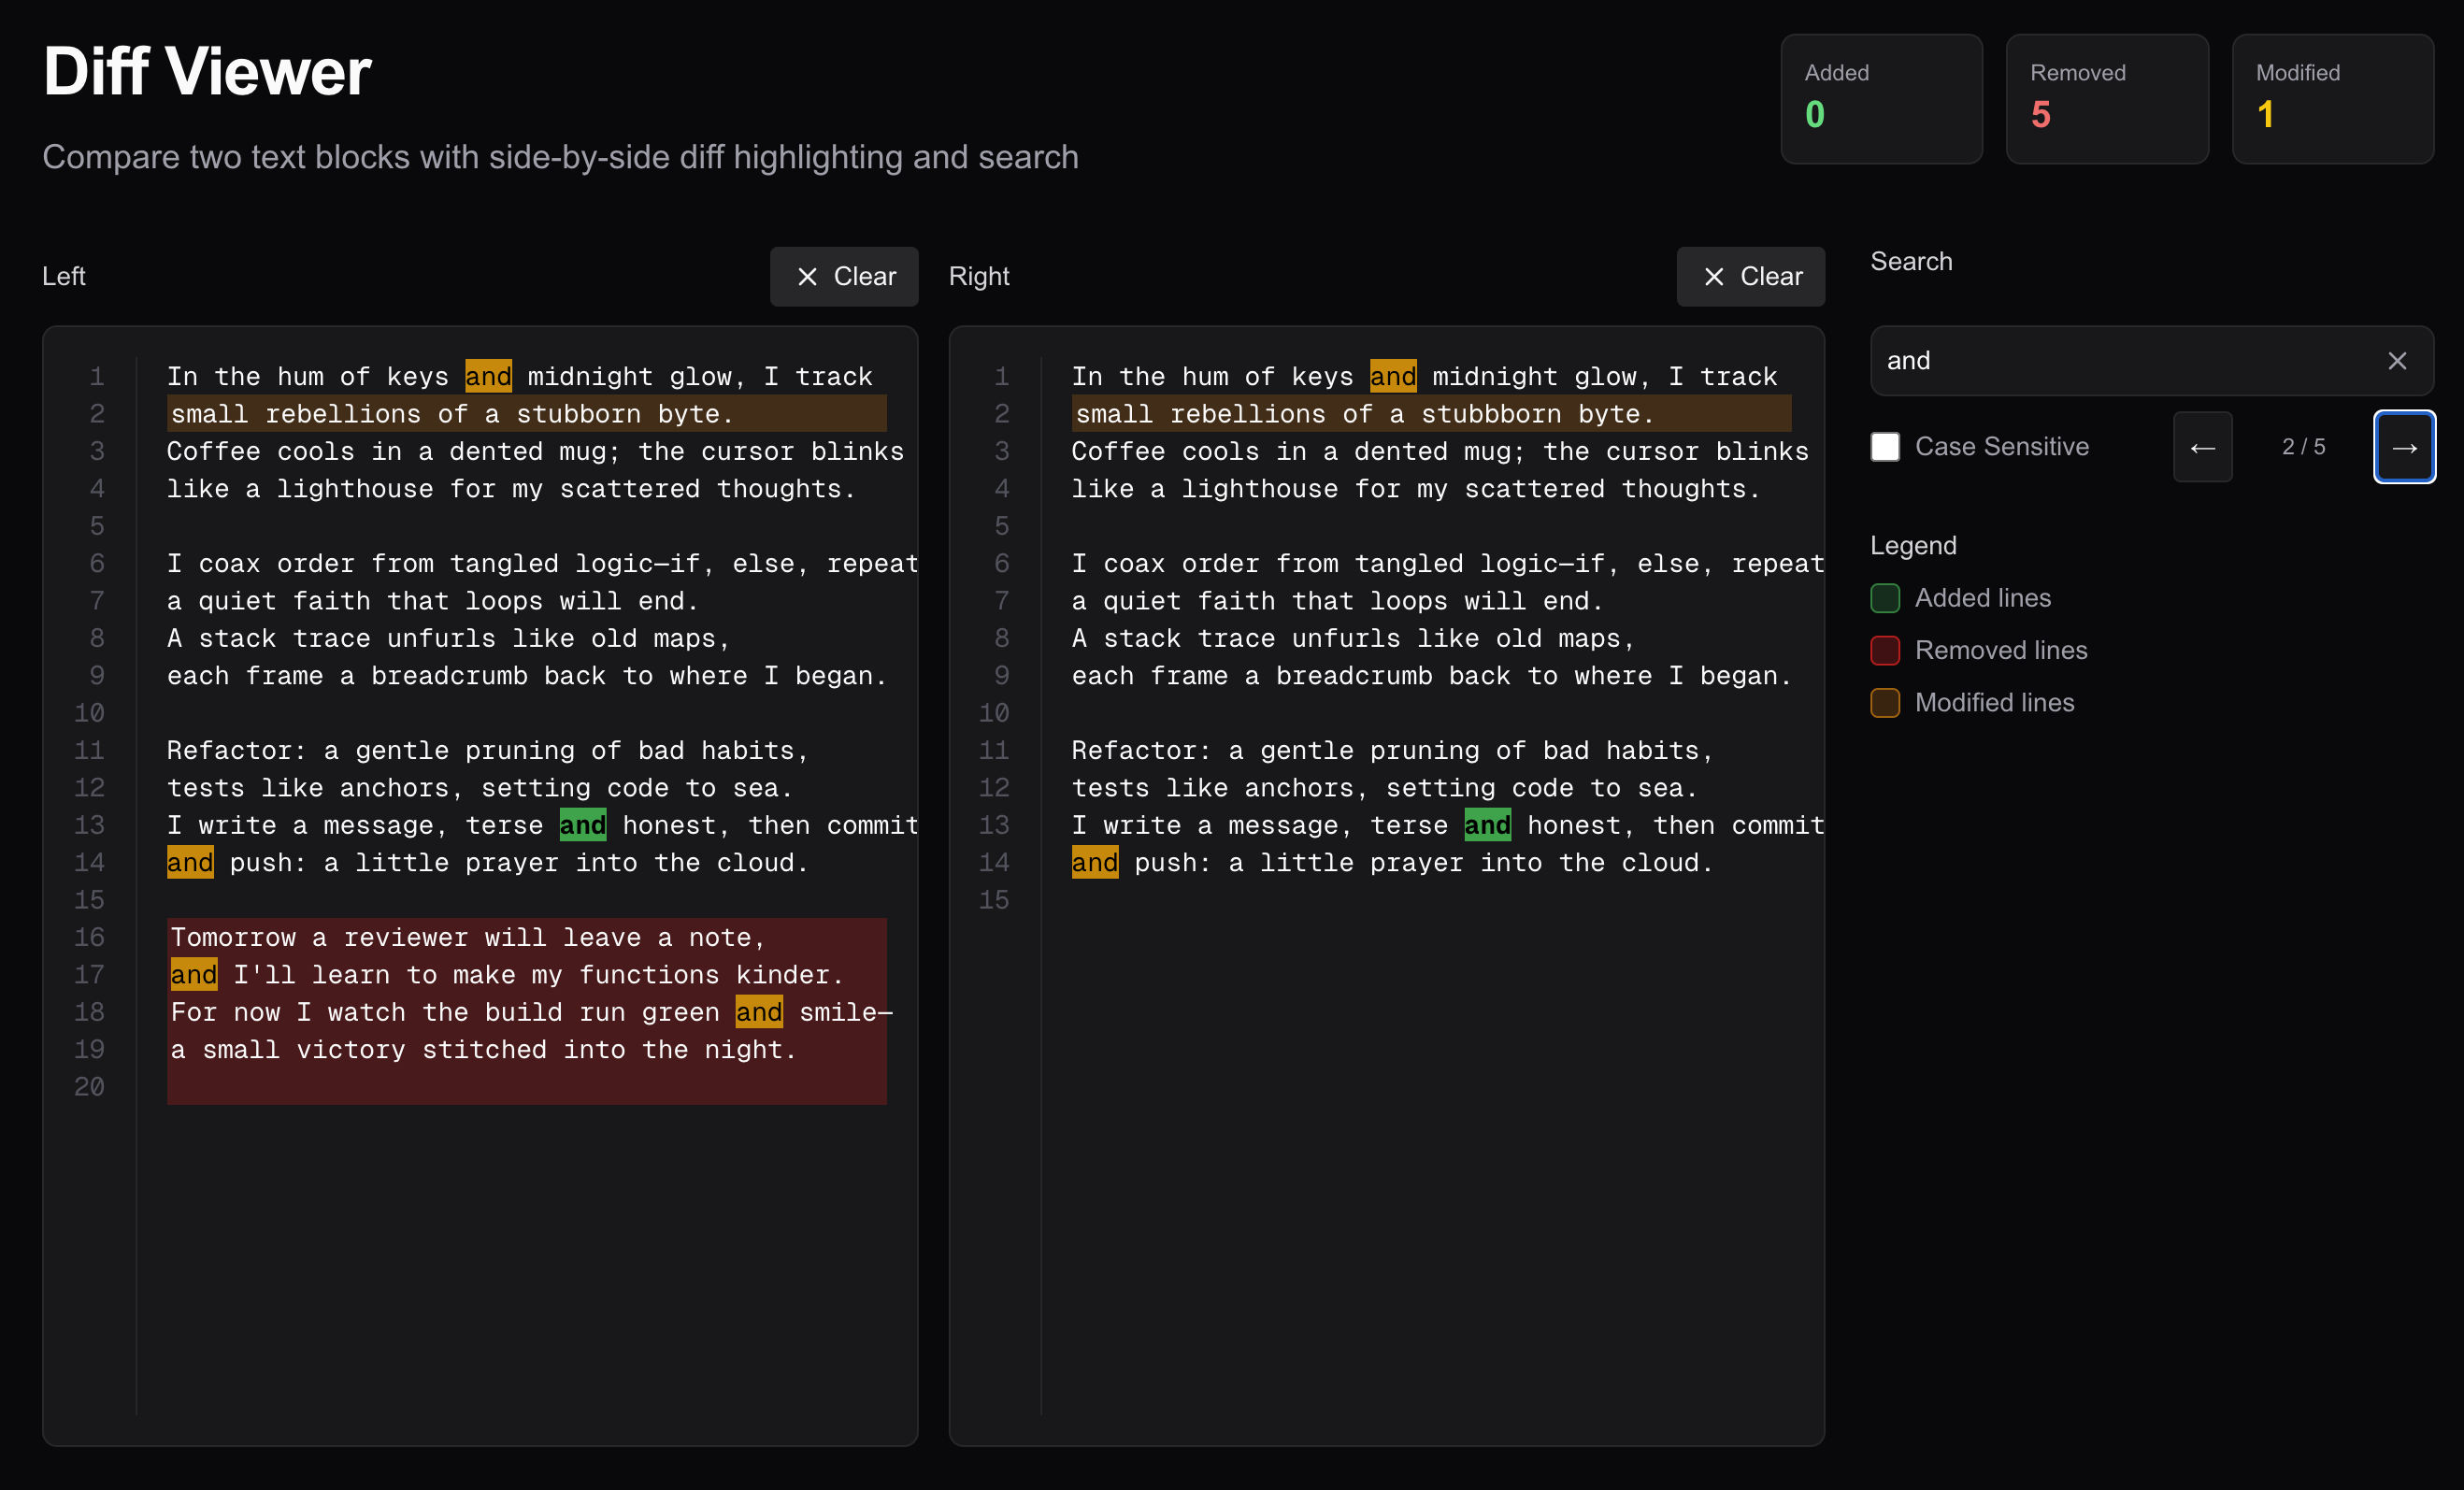Click the Right panel label
Viewport: 2464px width, 1490px height.
tap(979, 276)
